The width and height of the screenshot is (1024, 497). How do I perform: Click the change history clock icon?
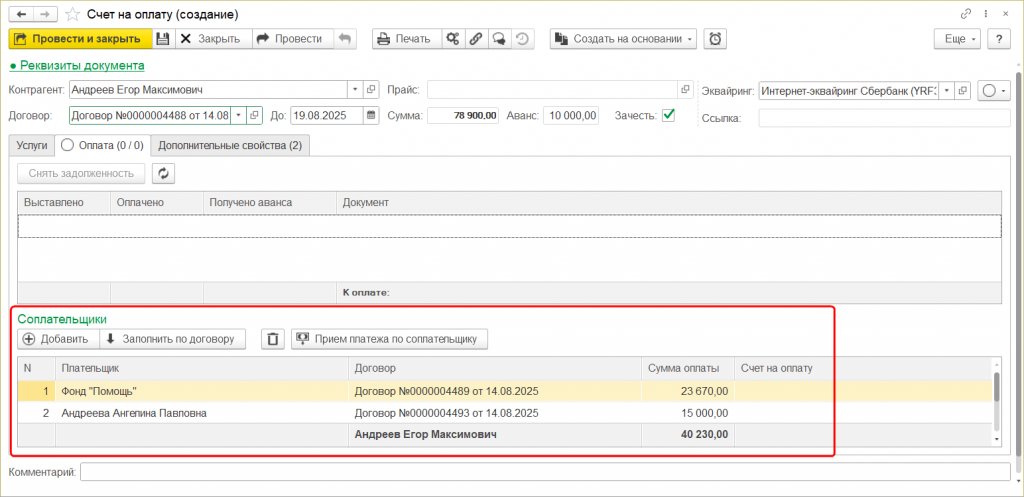[x=522, y=39]
